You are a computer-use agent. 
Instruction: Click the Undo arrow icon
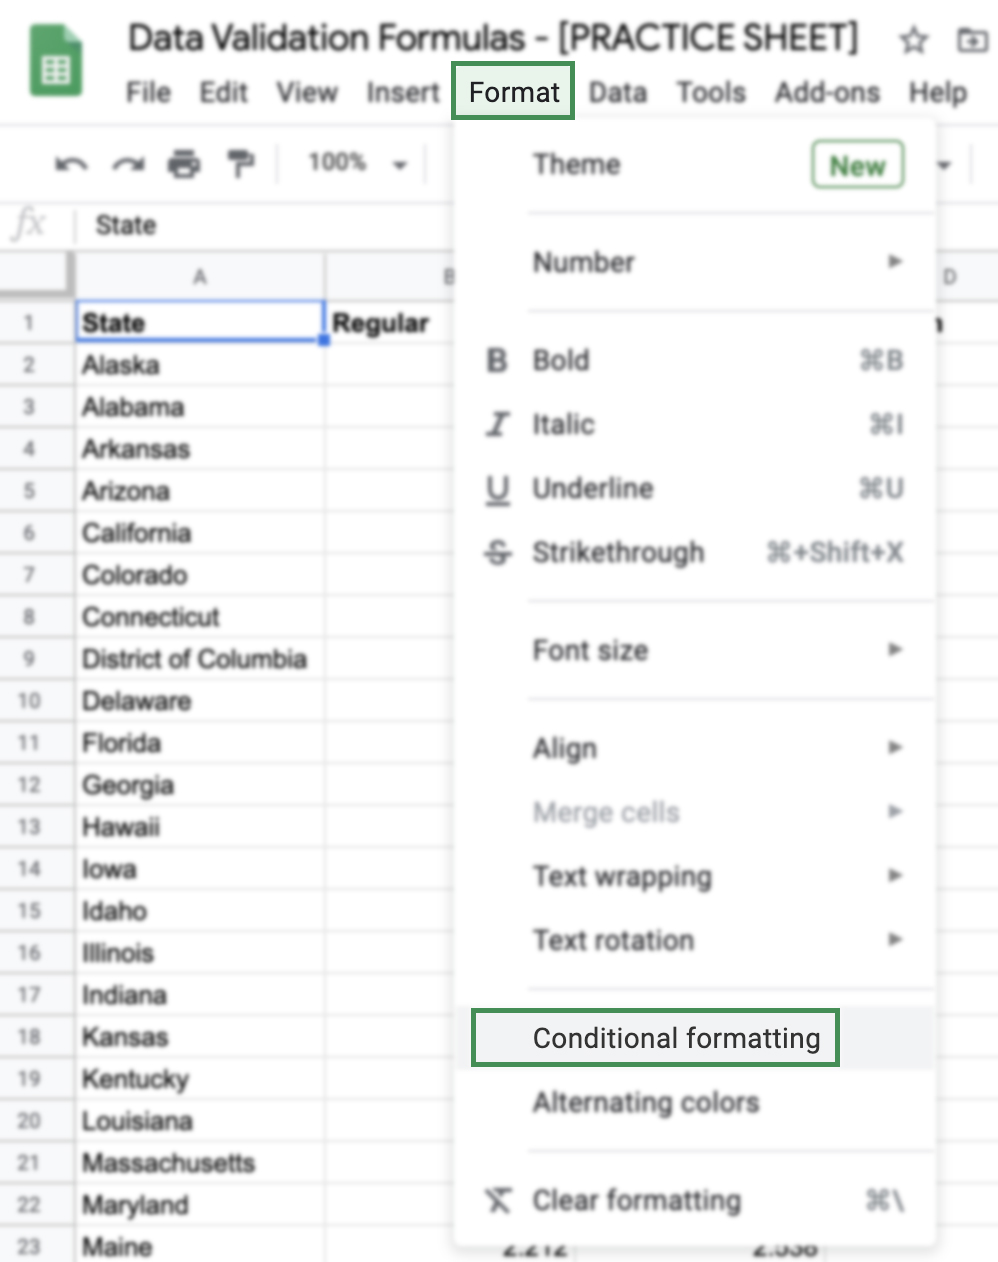click(70, 163)
